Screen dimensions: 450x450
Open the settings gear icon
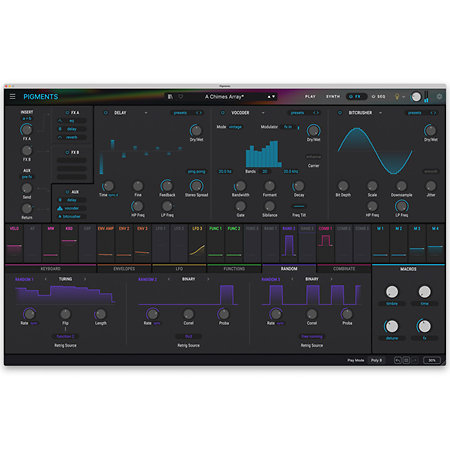pos(439,97)
